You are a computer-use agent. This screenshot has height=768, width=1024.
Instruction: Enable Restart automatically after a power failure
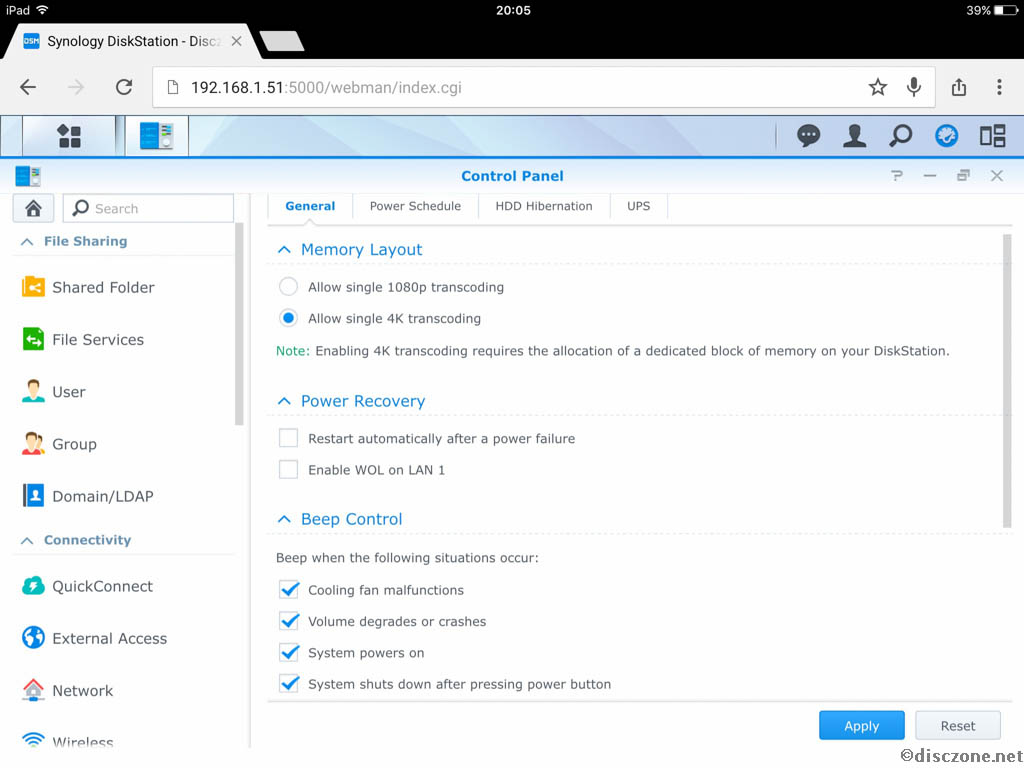[x=288, y=438]
